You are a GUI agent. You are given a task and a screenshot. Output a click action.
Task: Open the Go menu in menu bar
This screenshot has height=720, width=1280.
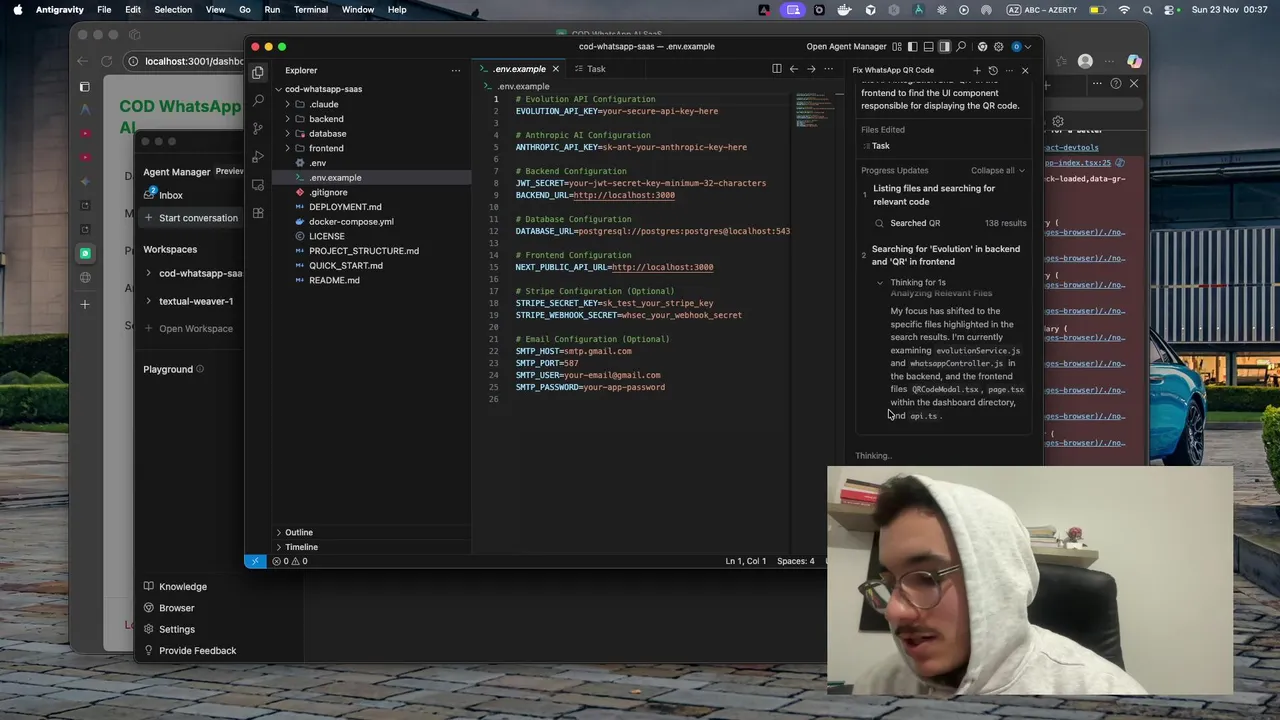pos(245,10)
